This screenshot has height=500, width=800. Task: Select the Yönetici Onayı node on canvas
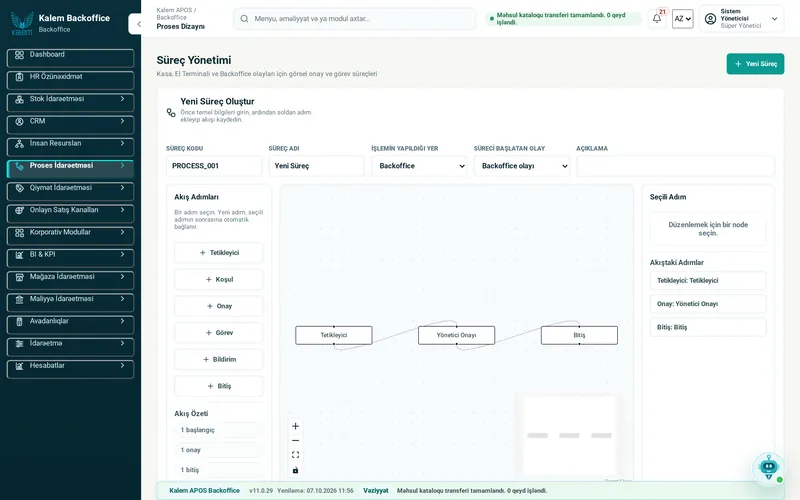pyautogui.click(x=457, y=335)
